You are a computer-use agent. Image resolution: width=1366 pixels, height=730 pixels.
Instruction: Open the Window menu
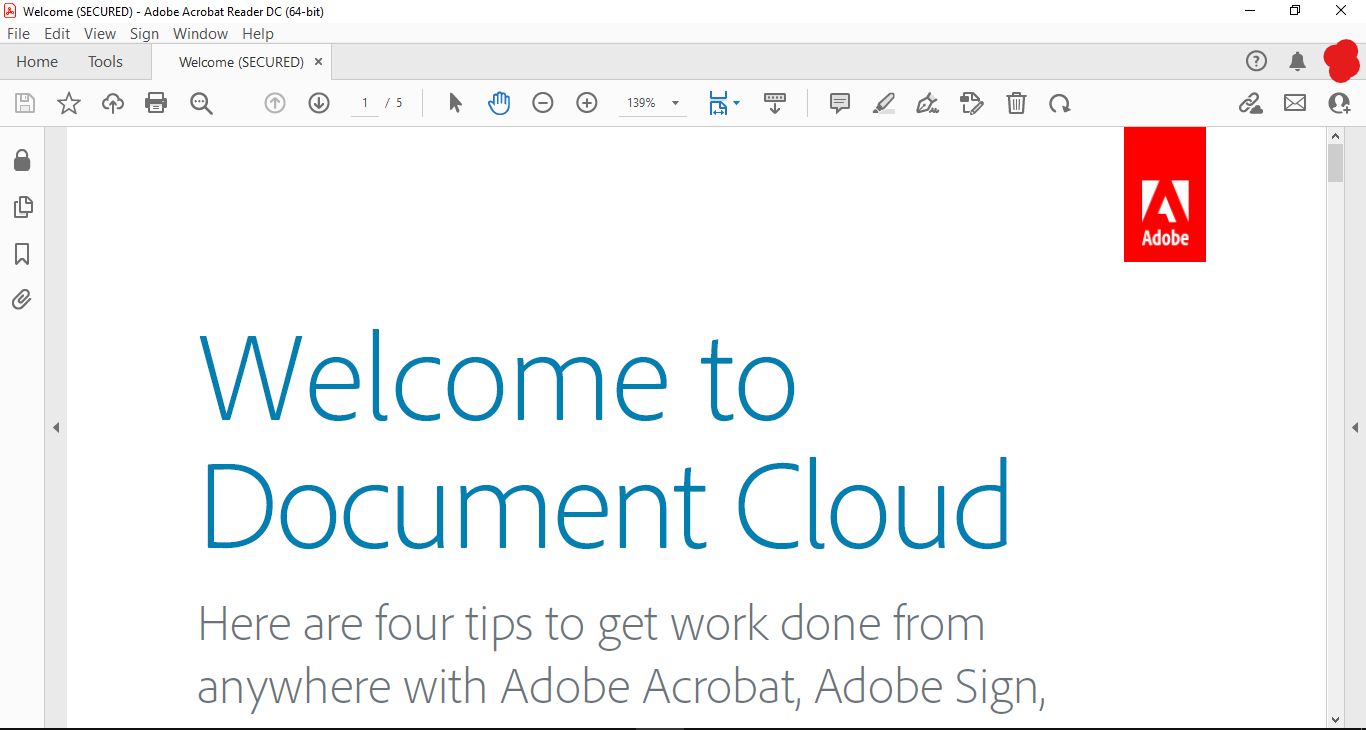click(200, 33)
